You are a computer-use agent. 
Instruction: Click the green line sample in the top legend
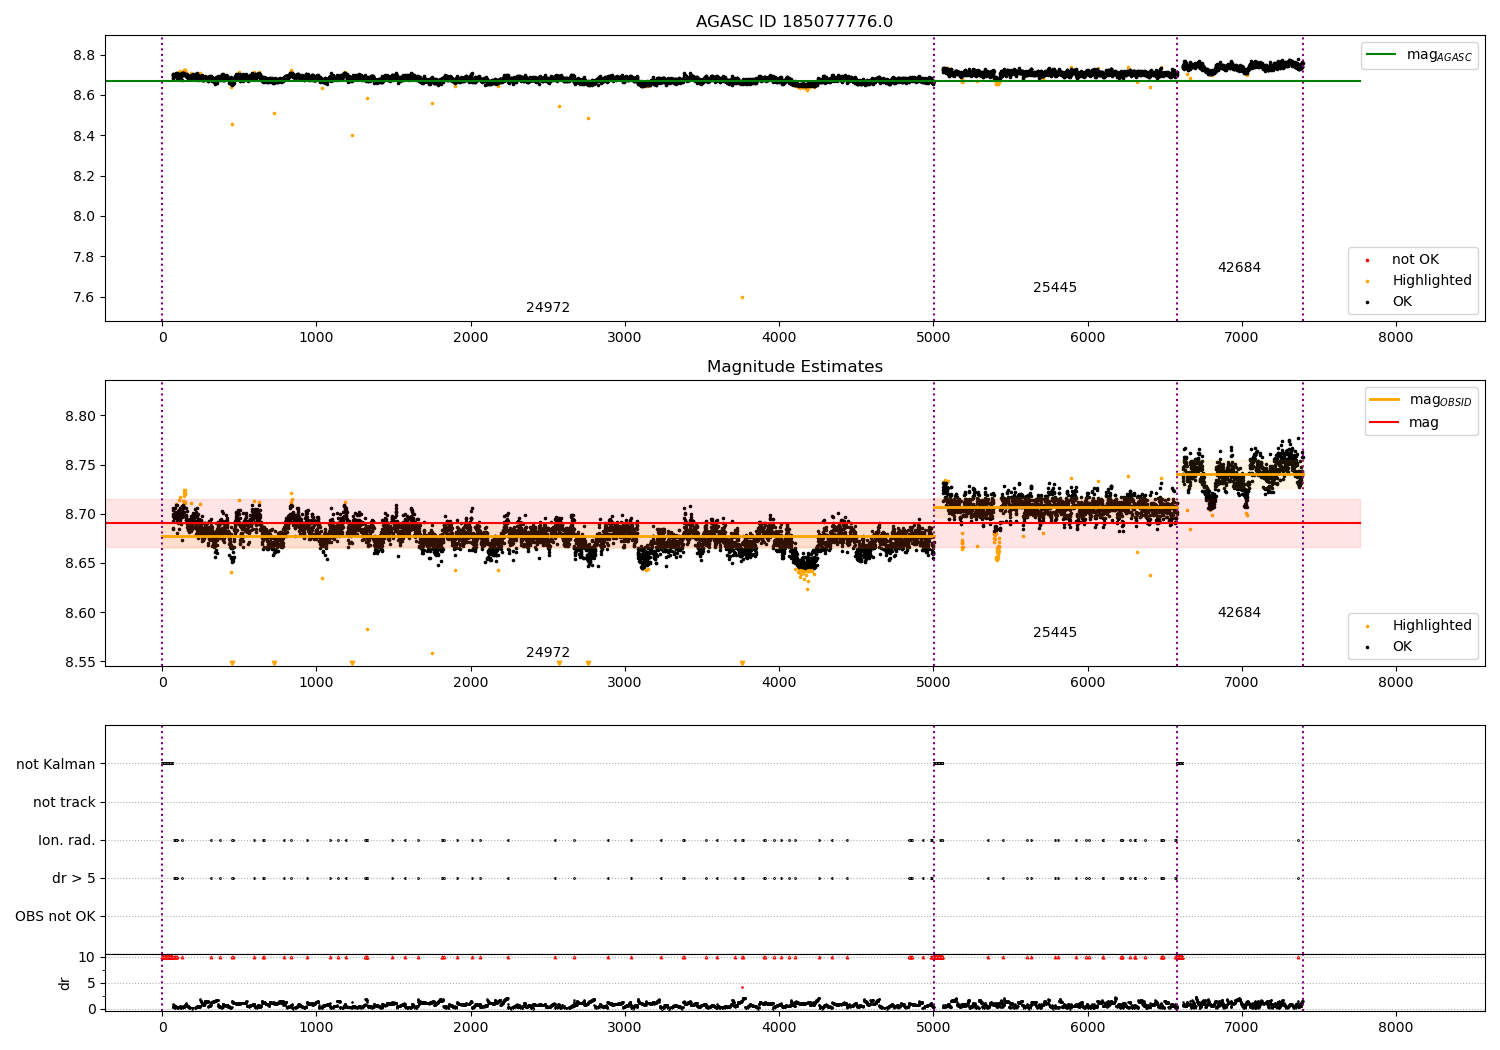1382,55
